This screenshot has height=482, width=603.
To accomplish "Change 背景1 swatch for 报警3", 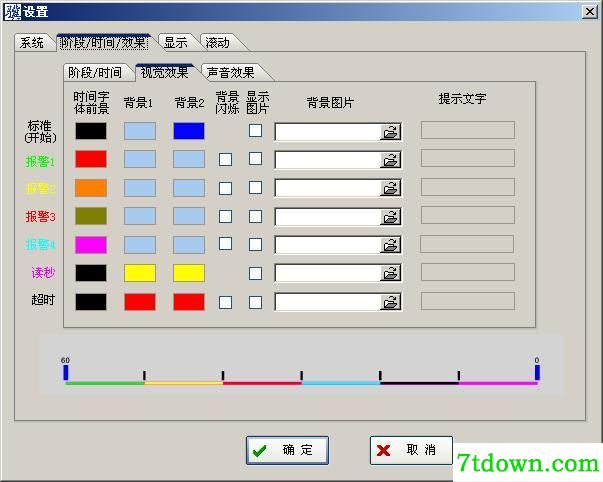I will click(x=140, y=216).
